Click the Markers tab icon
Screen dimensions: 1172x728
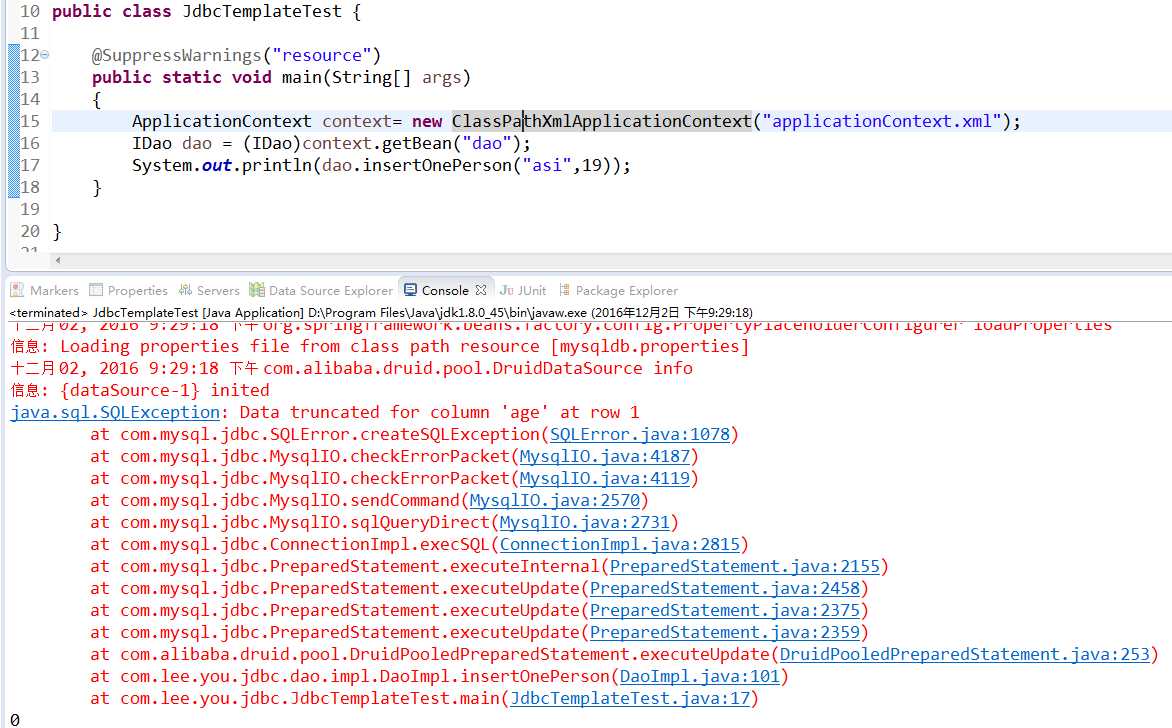pos(17,290)
